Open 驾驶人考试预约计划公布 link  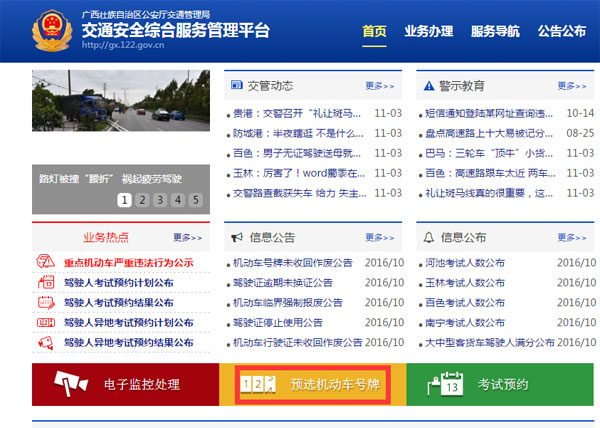tap(119, 282)
